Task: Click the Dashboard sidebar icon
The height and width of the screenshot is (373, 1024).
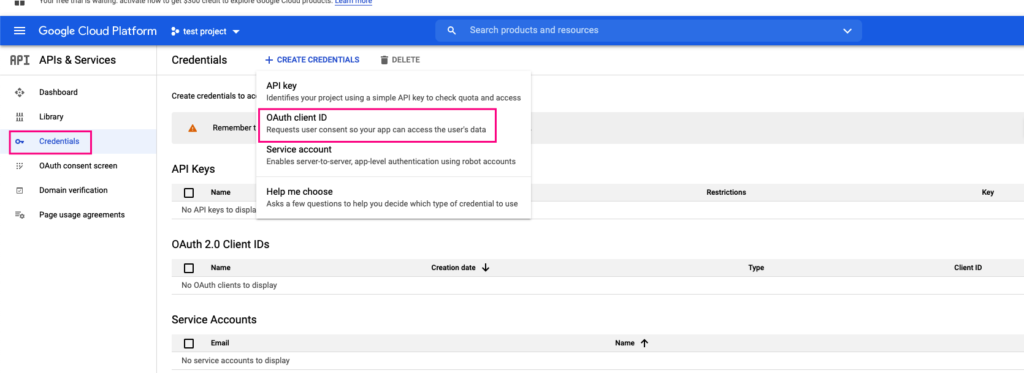Action: click(20, 93)
